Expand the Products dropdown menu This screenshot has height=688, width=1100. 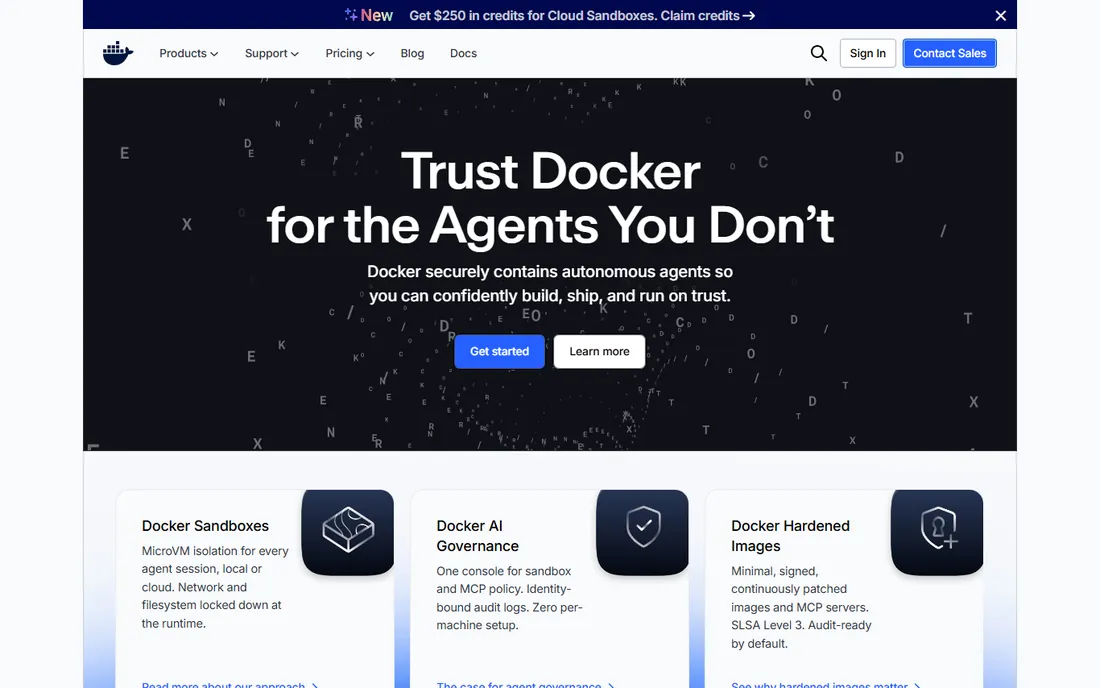pyautogui.click(x=188, y=53)
